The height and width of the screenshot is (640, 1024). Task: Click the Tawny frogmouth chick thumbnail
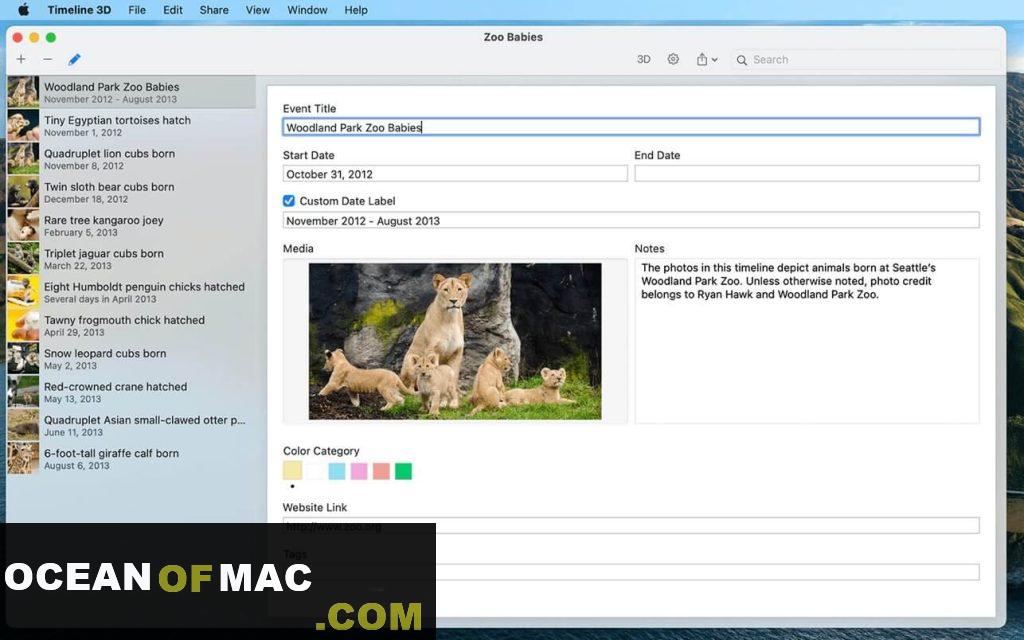tap(24, 325)
